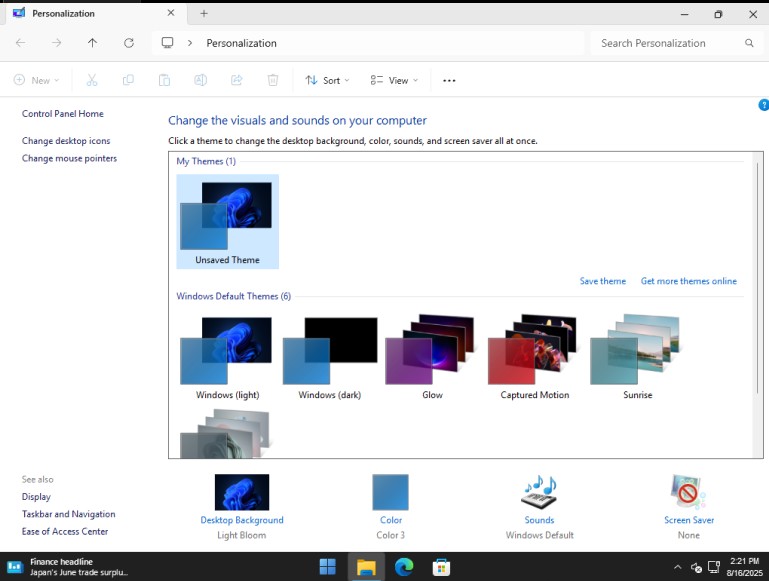Click the Cut scissors icon

[92, 80]
